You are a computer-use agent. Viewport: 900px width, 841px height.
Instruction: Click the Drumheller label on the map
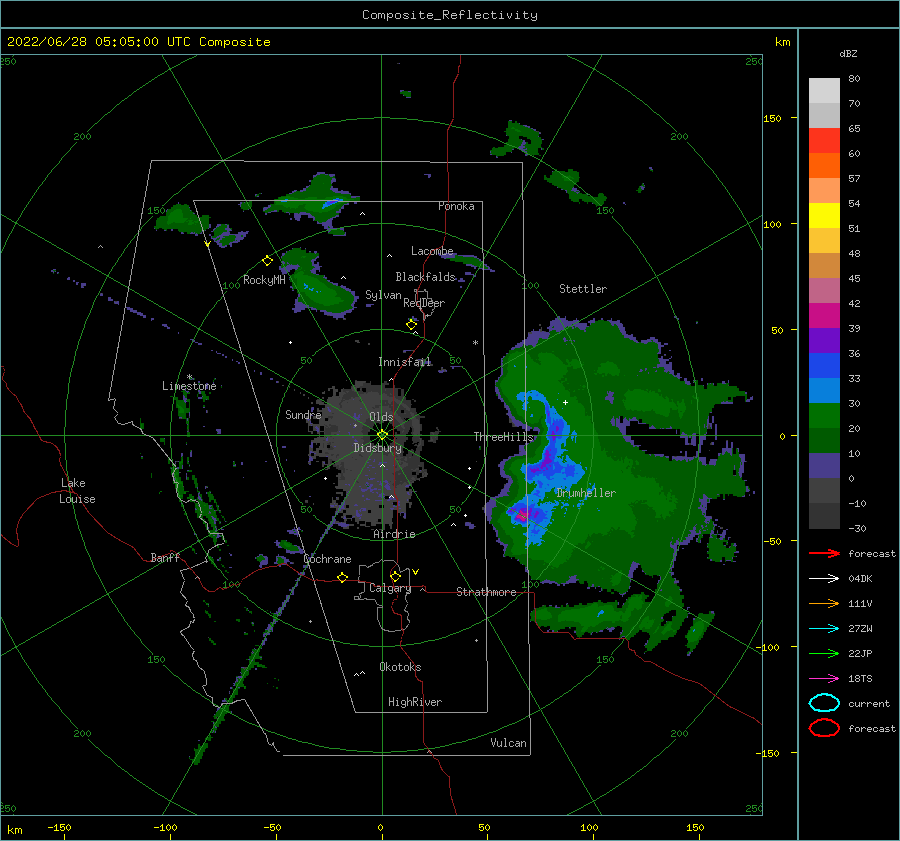(x=586, y=493)
